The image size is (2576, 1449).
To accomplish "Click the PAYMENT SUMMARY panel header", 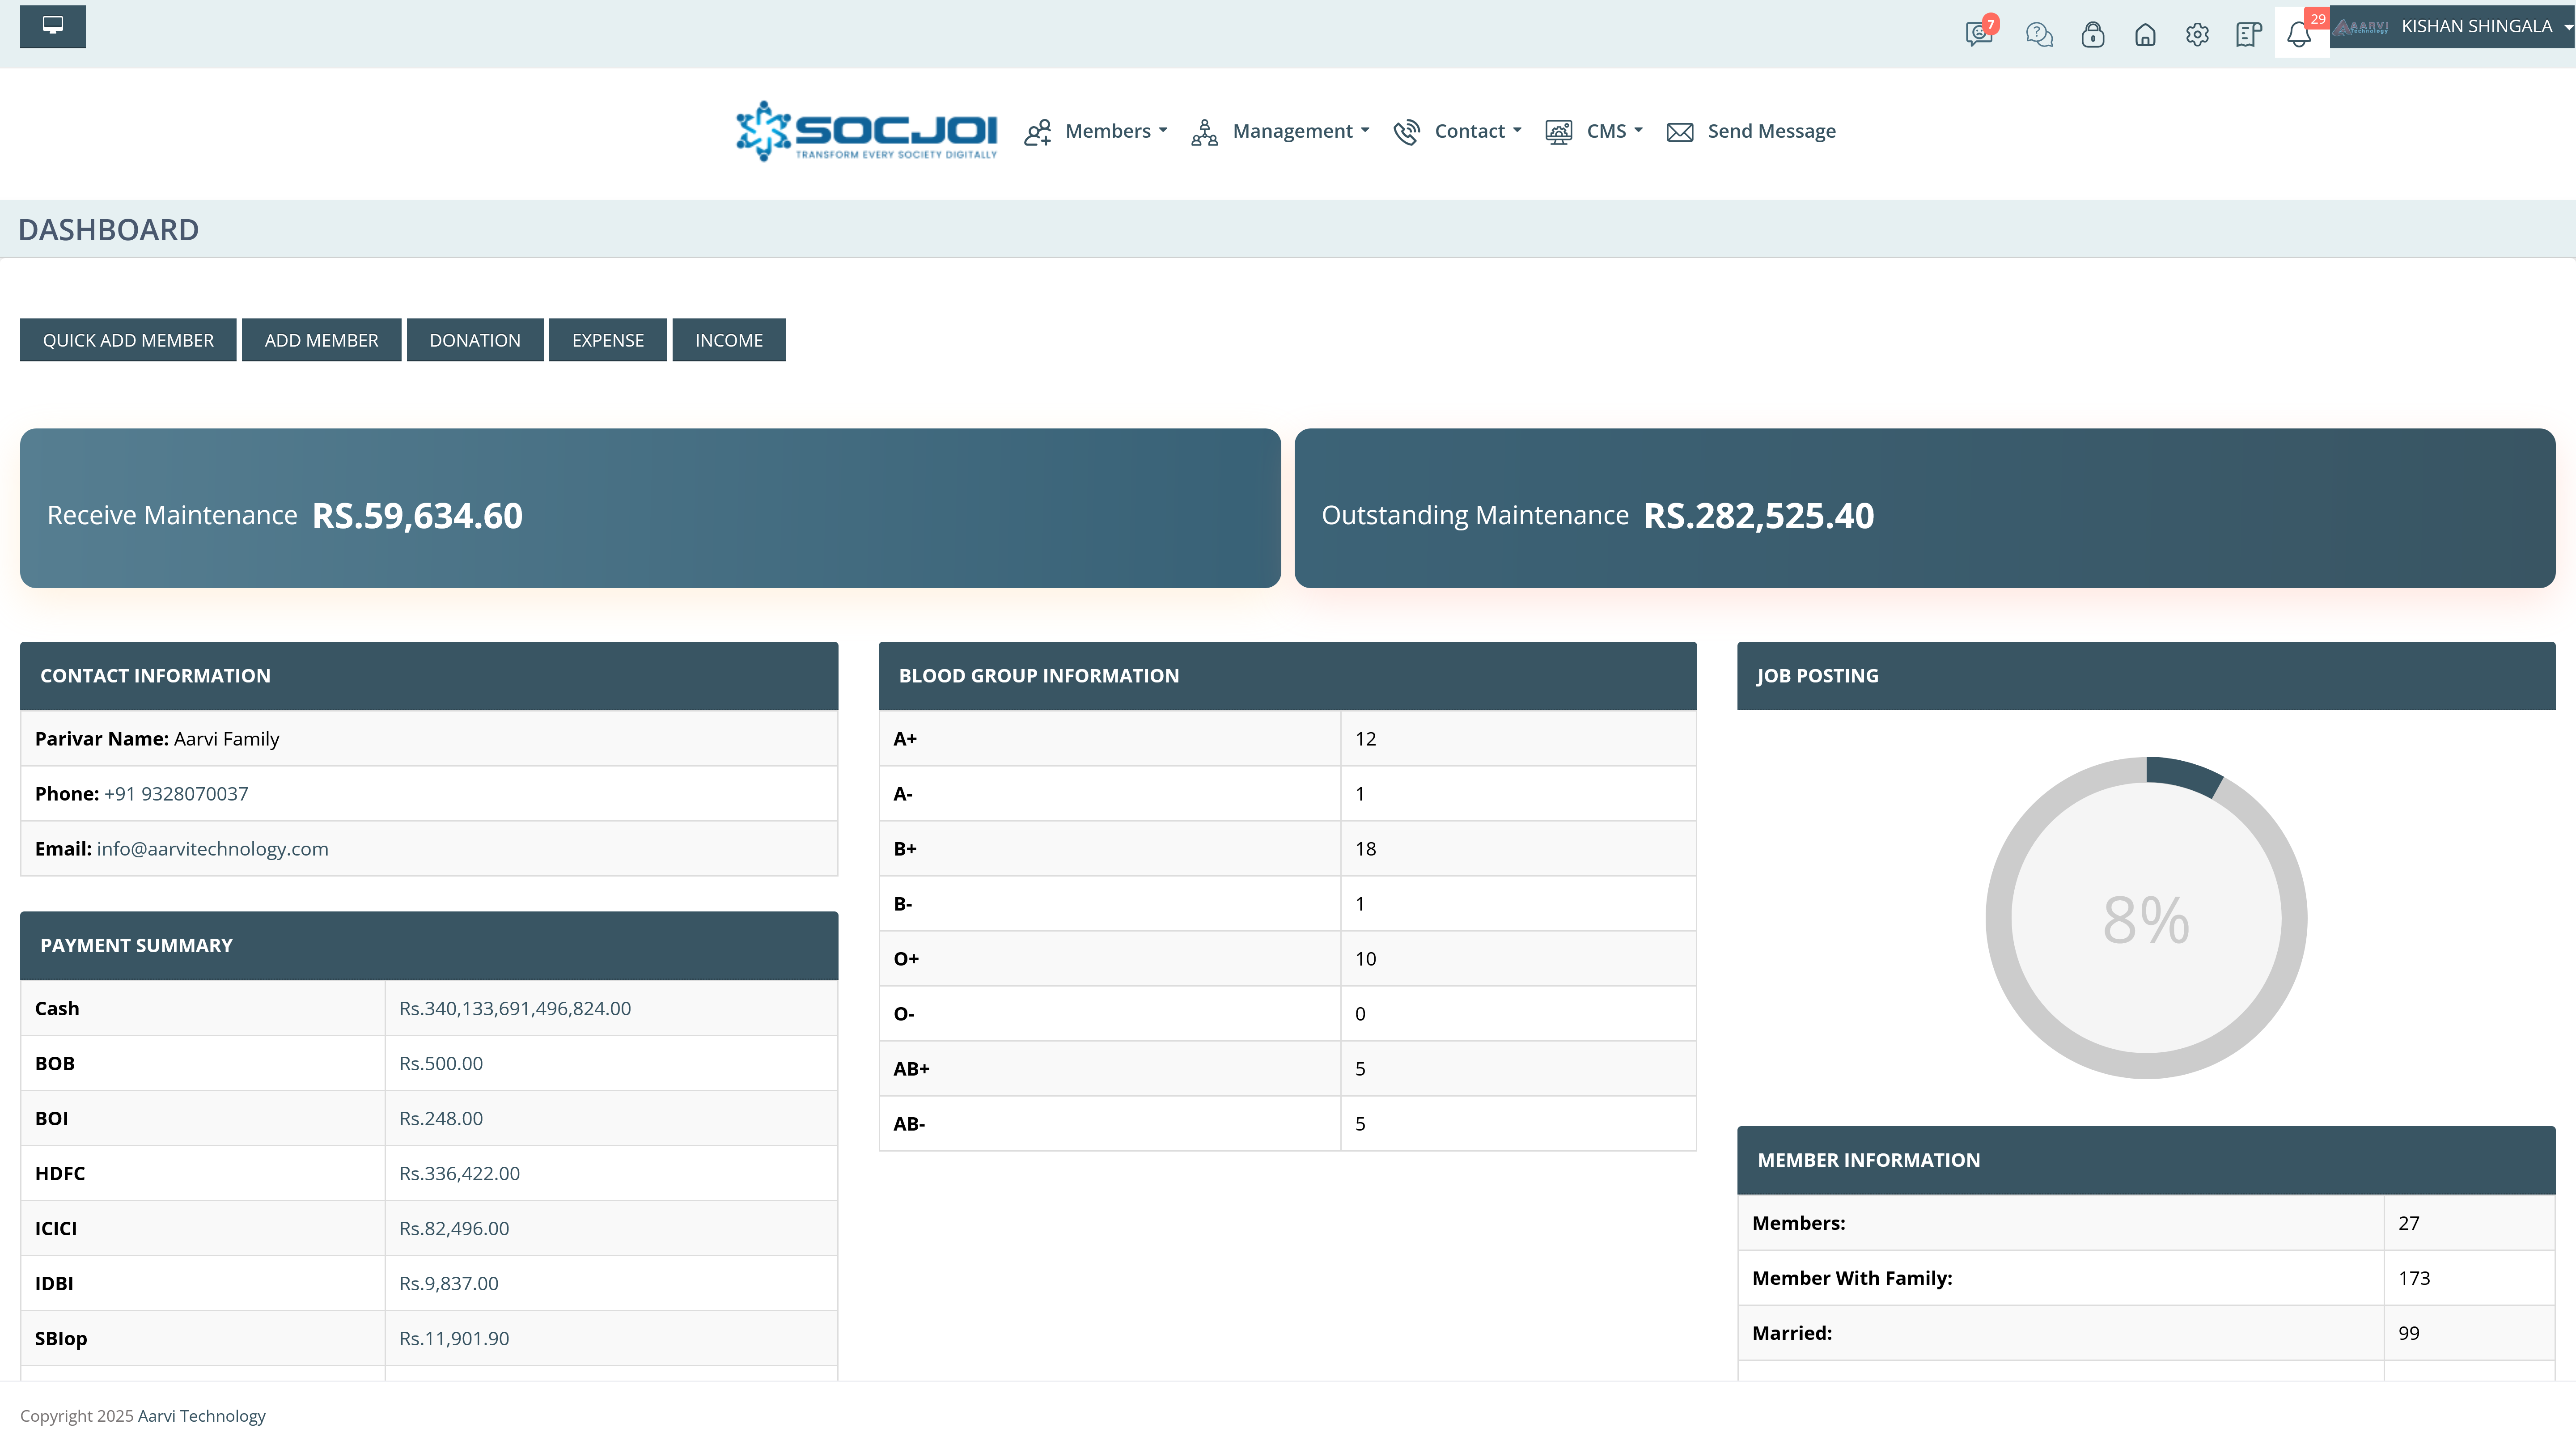I will click(429, 946).
